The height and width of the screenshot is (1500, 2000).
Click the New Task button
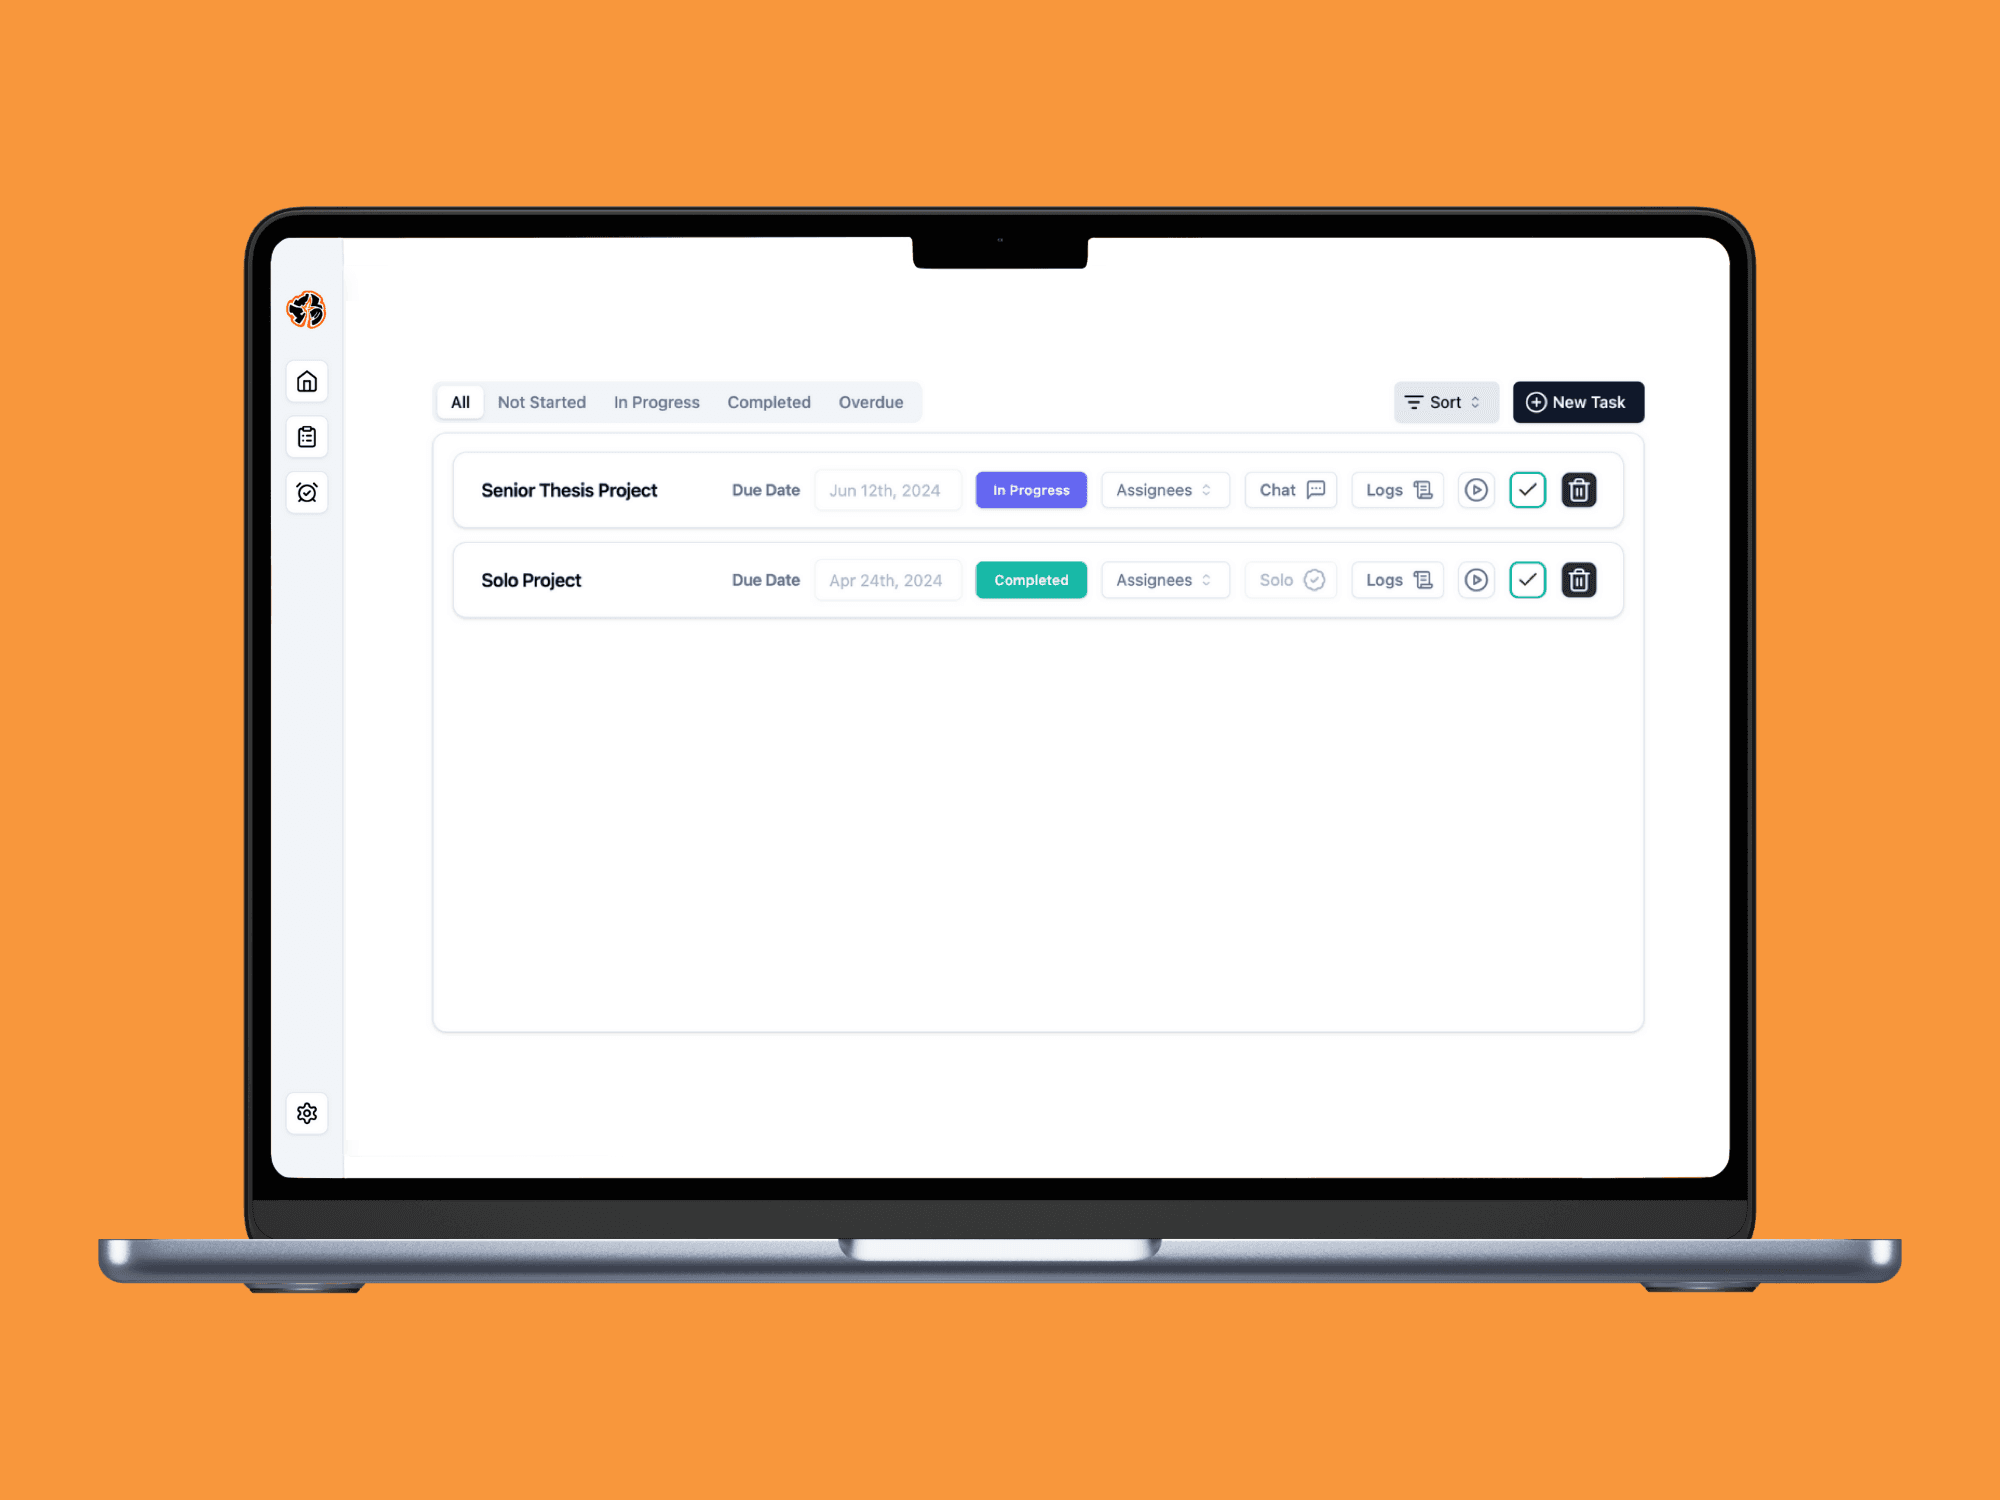1575,402
